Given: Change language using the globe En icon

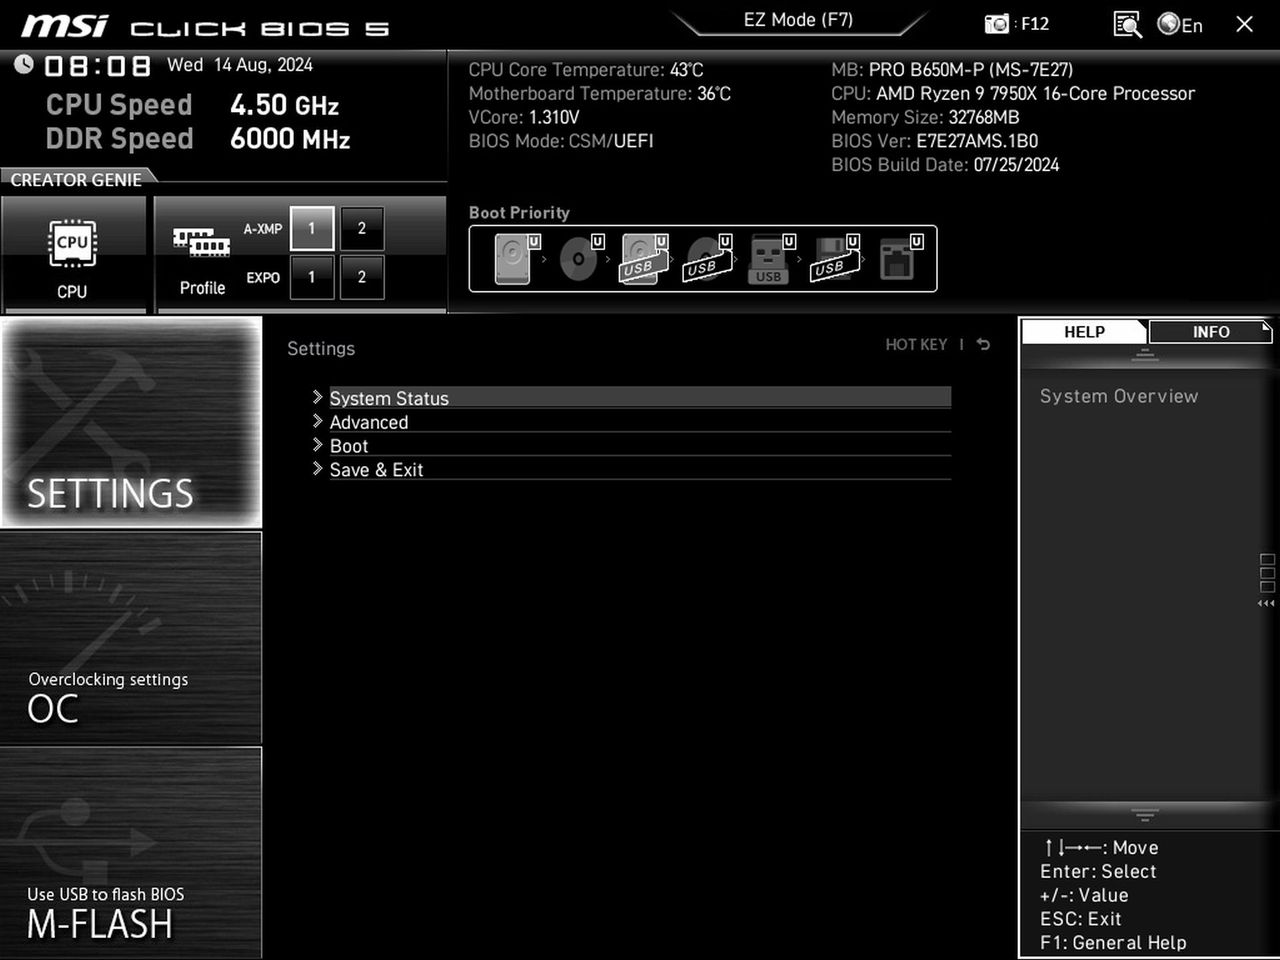Looking at the screenshot, I should click(1180, 24).
